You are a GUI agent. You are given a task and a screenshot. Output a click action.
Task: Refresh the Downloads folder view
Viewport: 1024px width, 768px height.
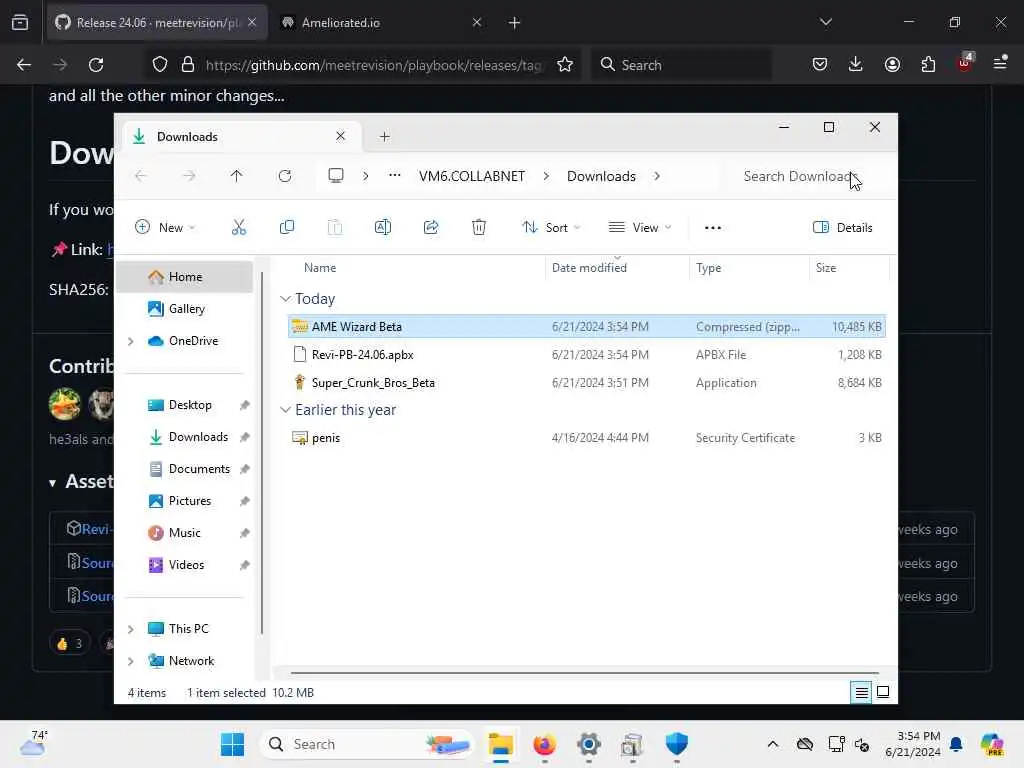tap(285, 176)
